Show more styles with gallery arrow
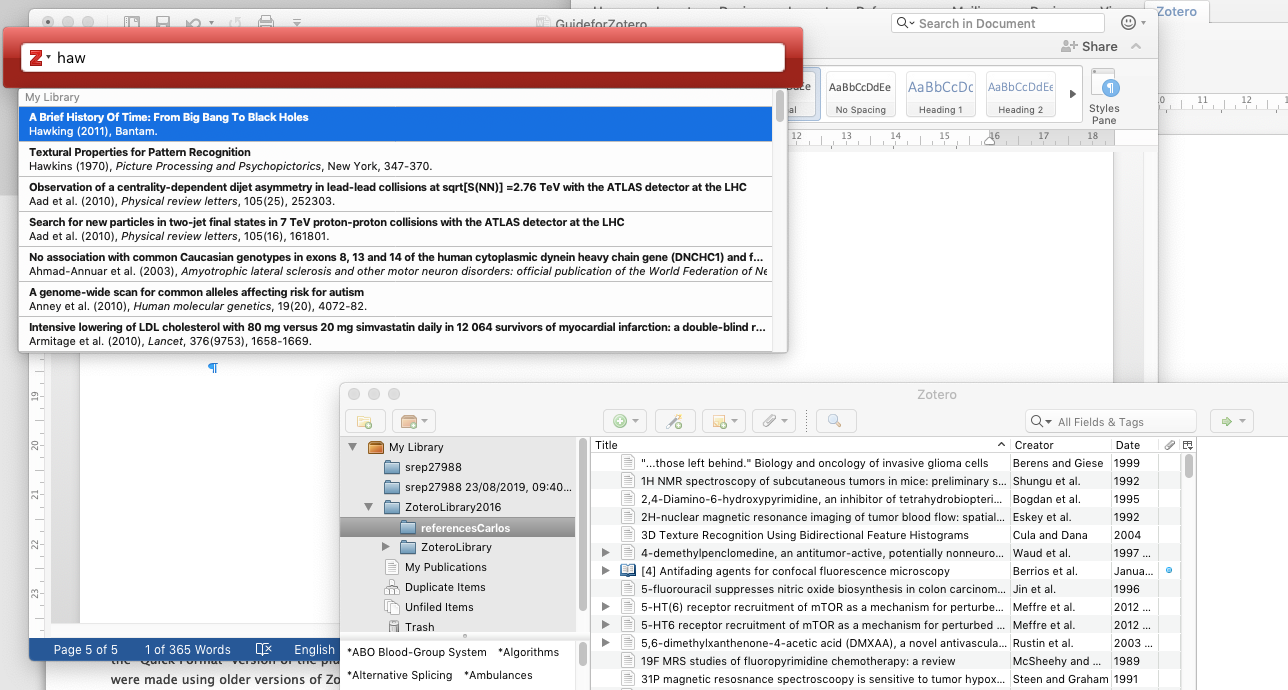 coord(1073,94)
